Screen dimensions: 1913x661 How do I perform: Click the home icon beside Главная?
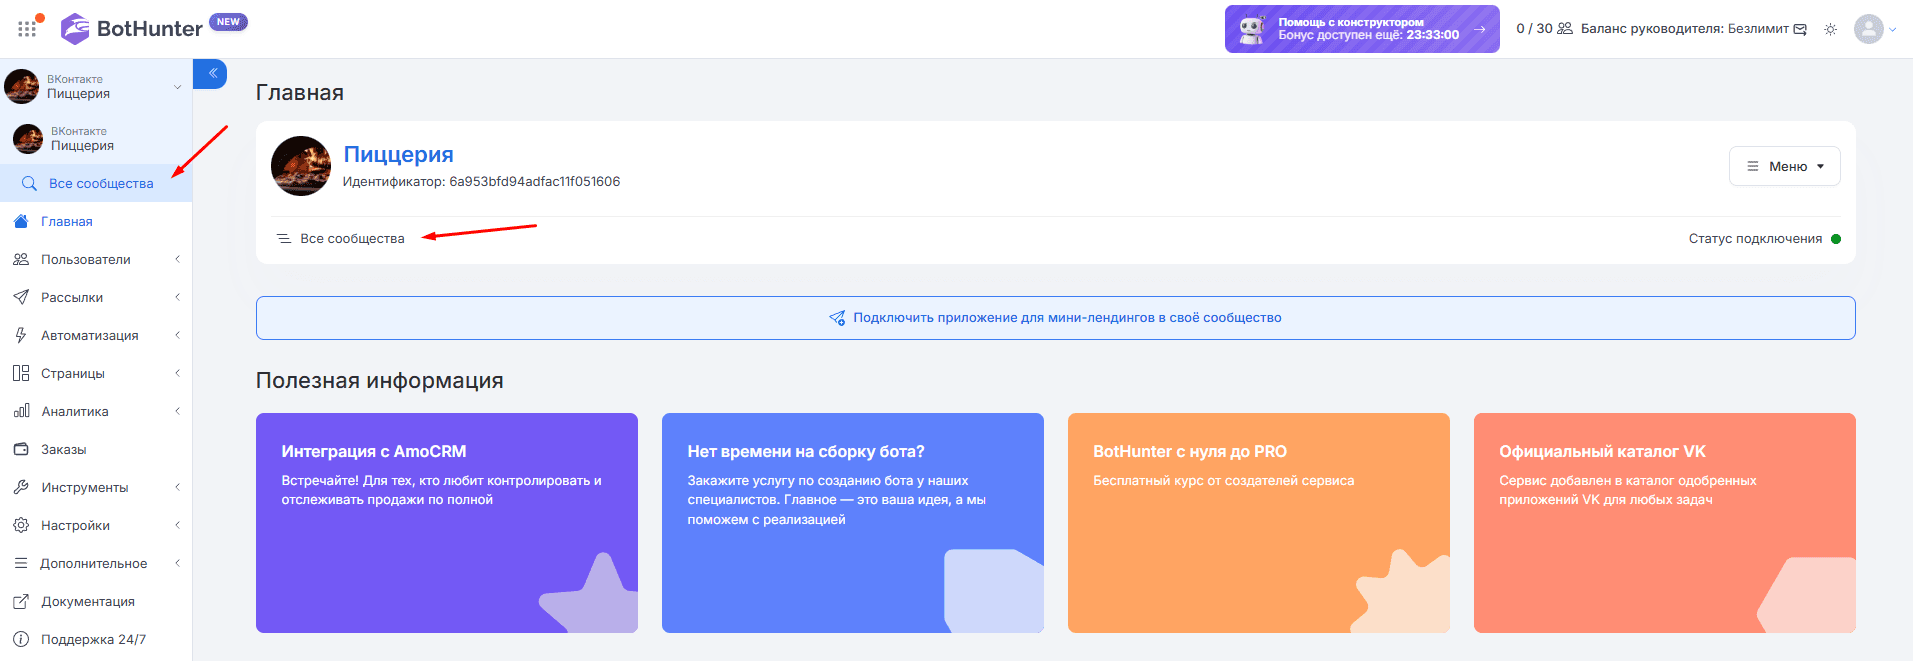point(21,221)
